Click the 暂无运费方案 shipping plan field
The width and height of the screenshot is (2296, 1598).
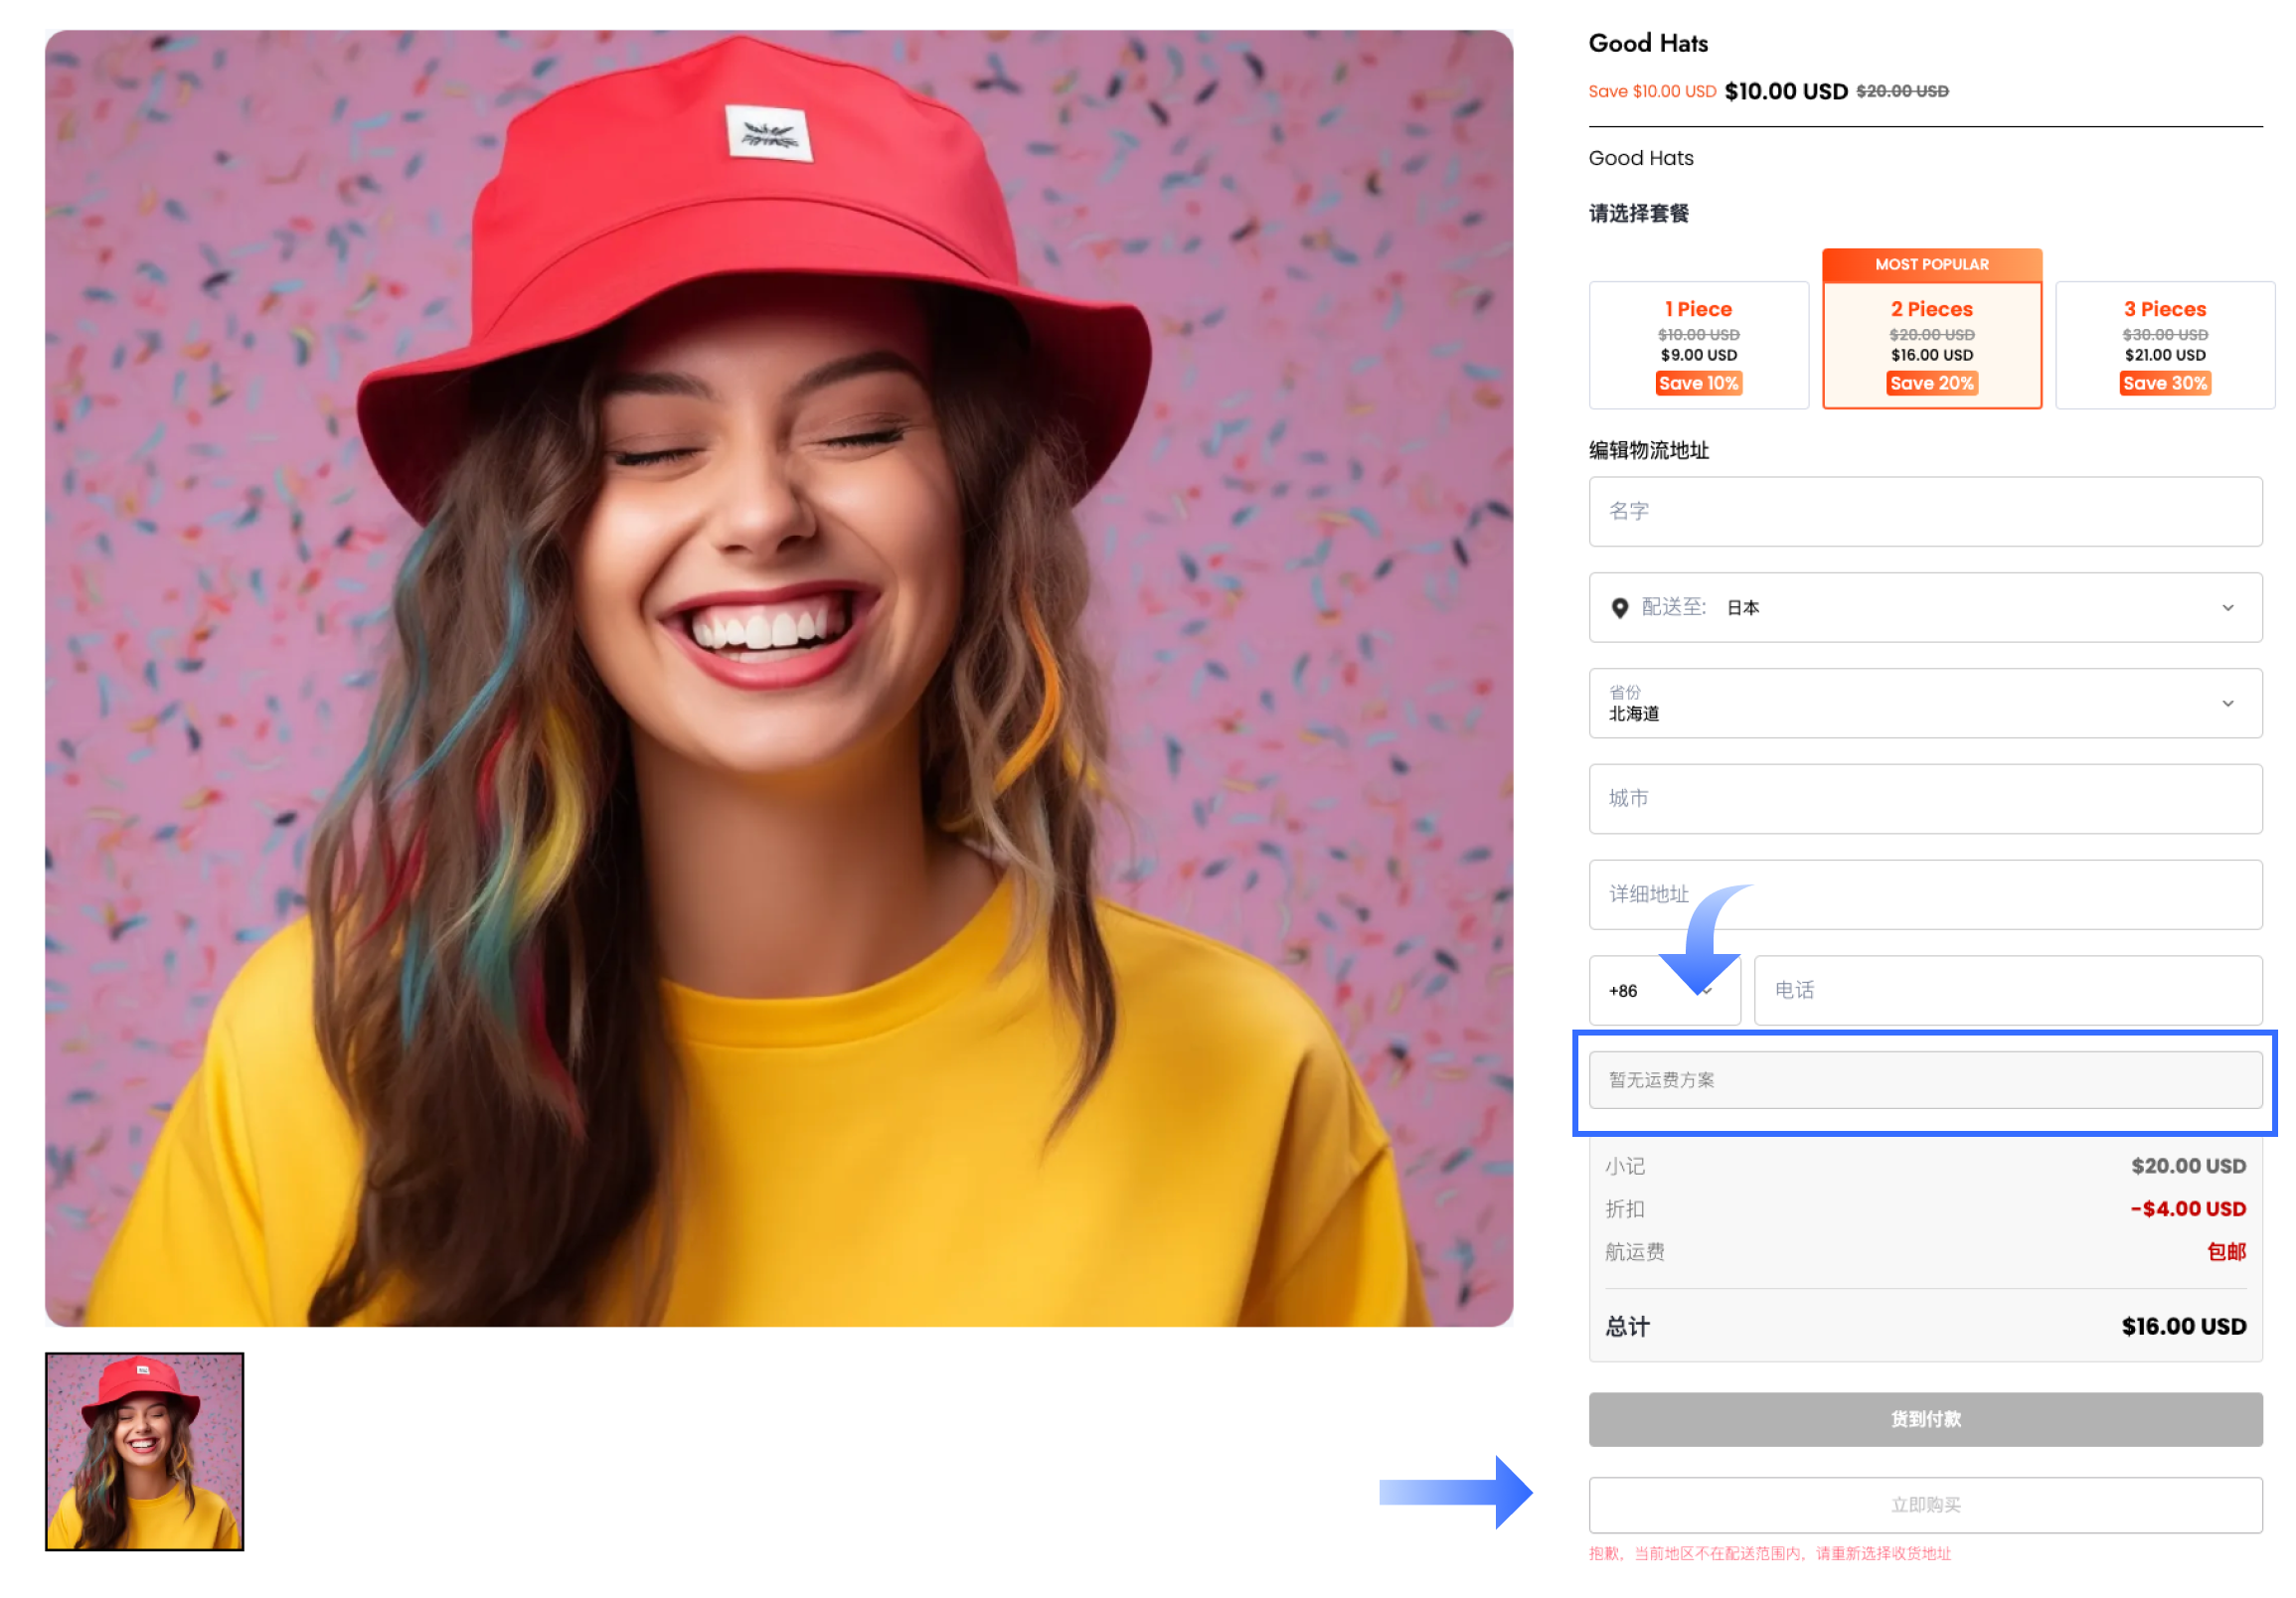click(x=1925, y=1080)
